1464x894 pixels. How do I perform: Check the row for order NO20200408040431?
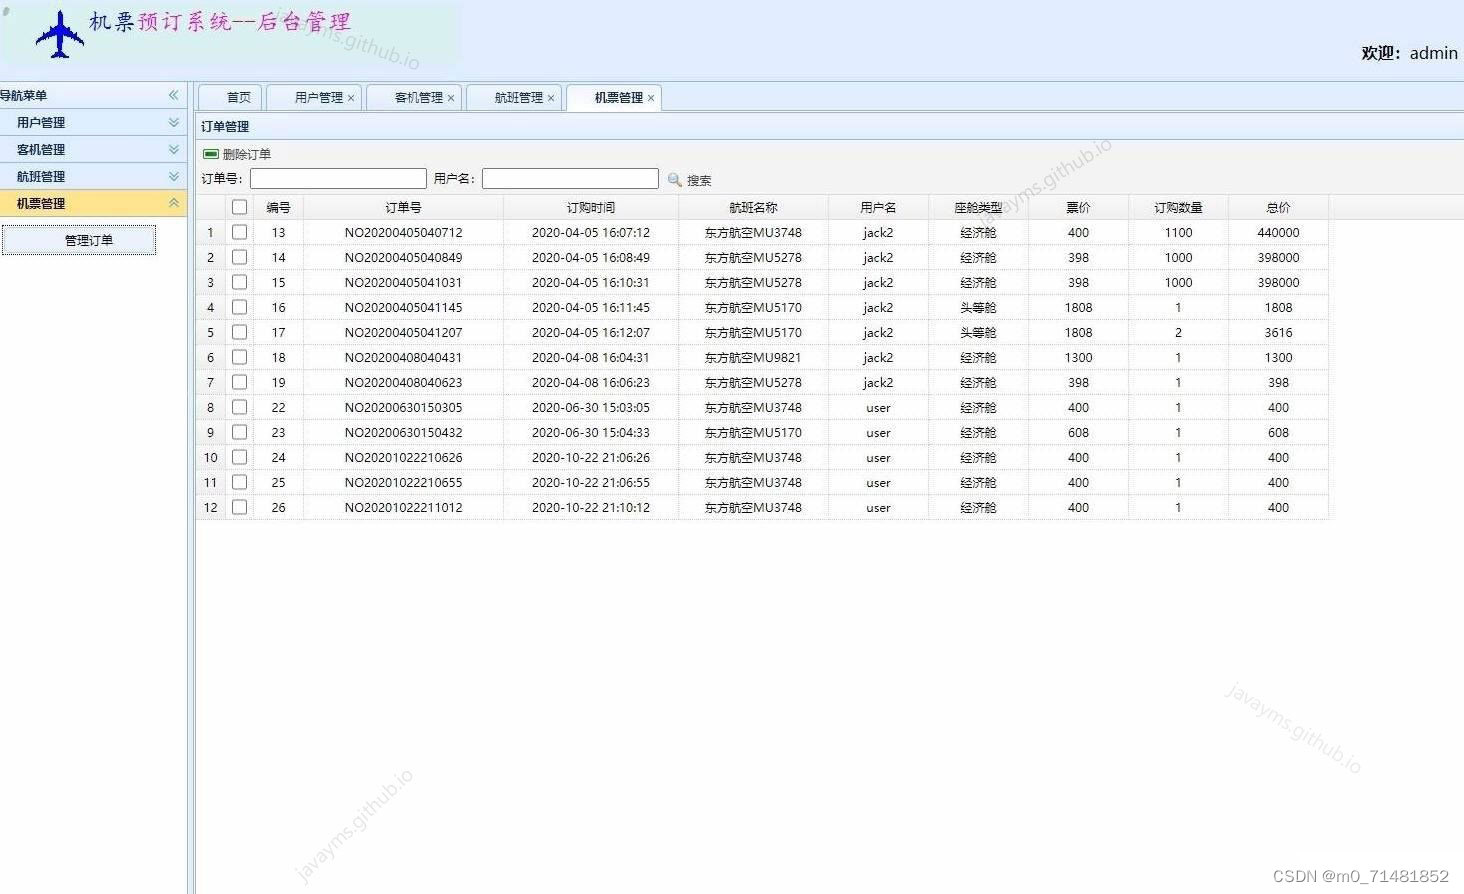pos(239,357)
